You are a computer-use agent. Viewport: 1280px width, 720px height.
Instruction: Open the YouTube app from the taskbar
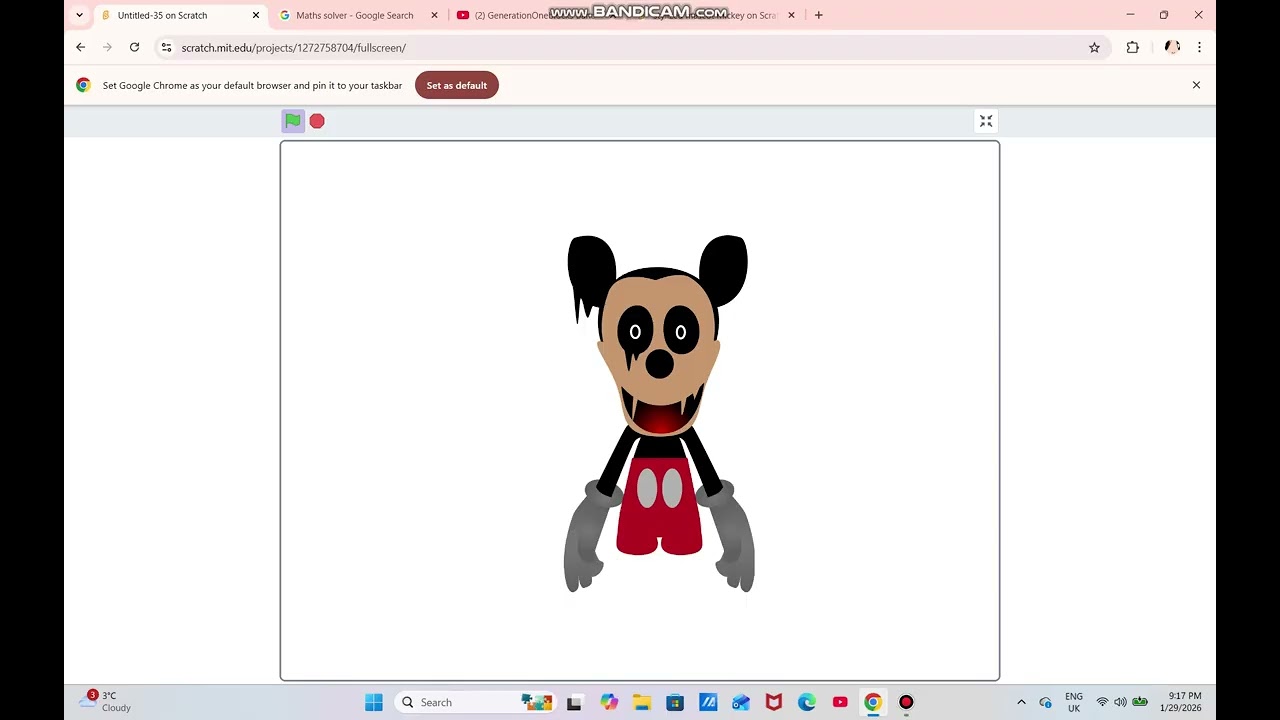(x=840, y=702)
